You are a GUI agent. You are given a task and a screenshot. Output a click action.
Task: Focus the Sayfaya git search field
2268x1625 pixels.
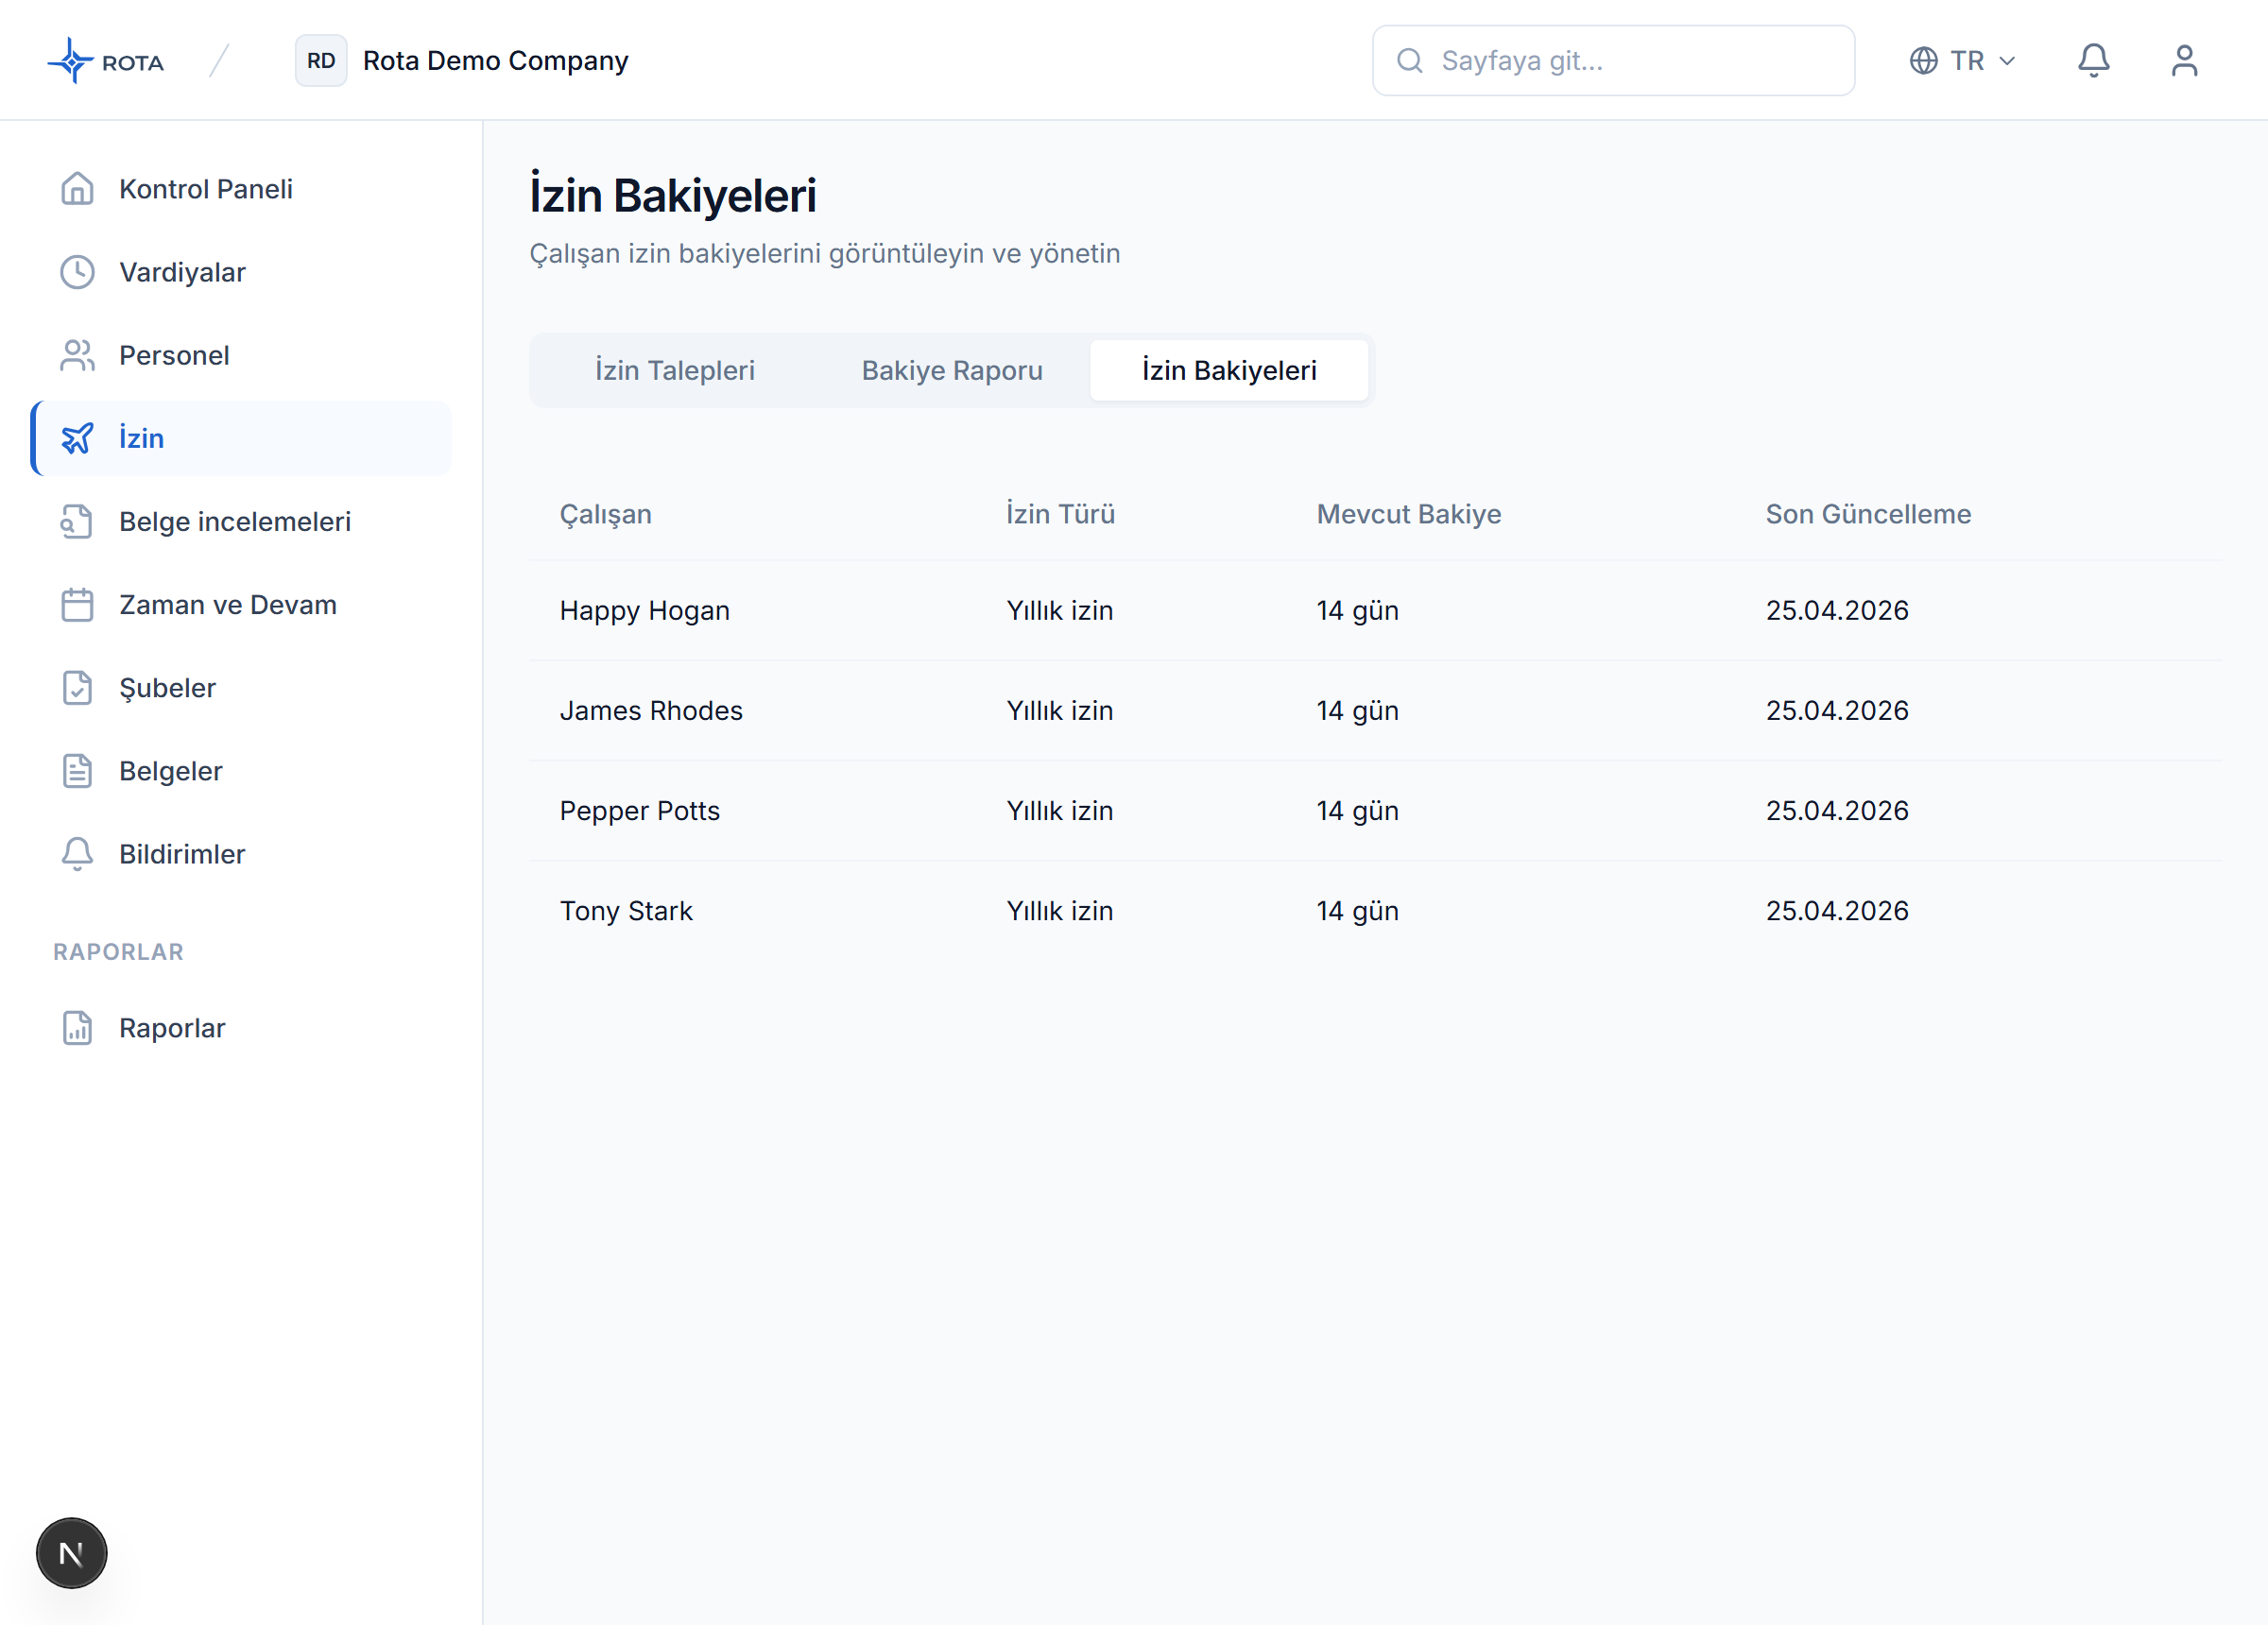pos(1613,61)
